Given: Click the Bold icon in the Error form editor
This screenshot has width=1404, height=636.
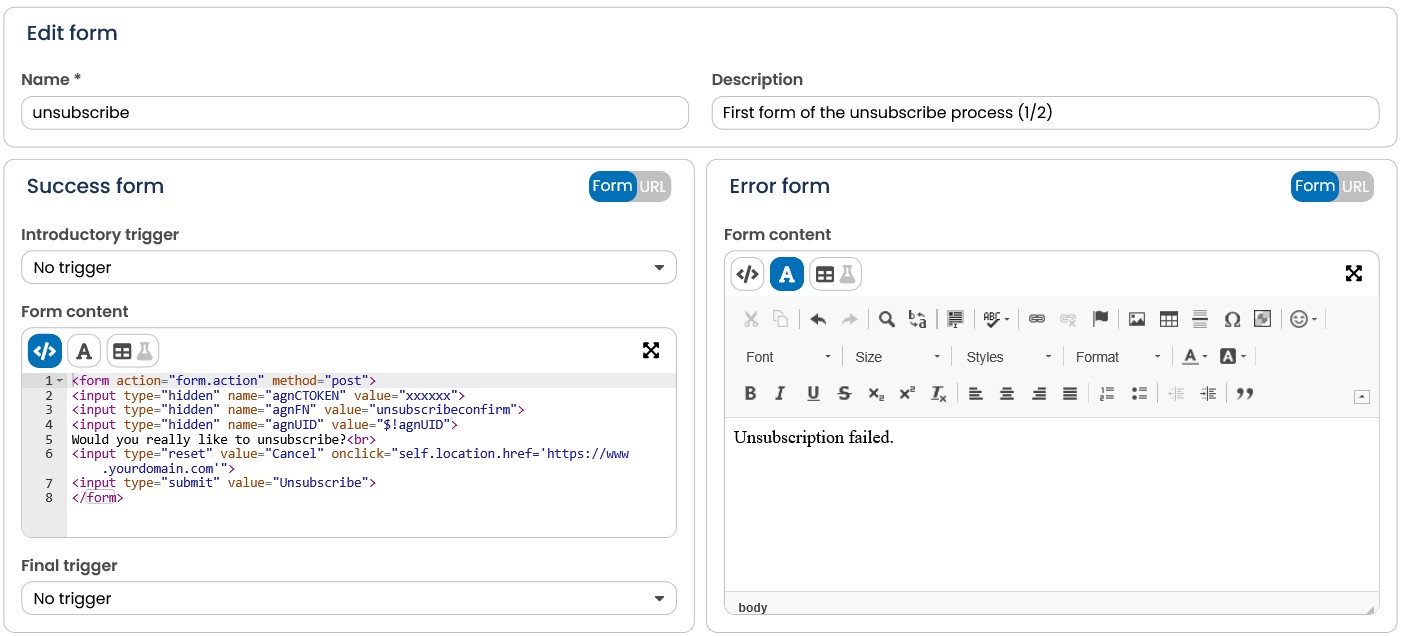Looking at the screenshot, I should pos(750,394).
